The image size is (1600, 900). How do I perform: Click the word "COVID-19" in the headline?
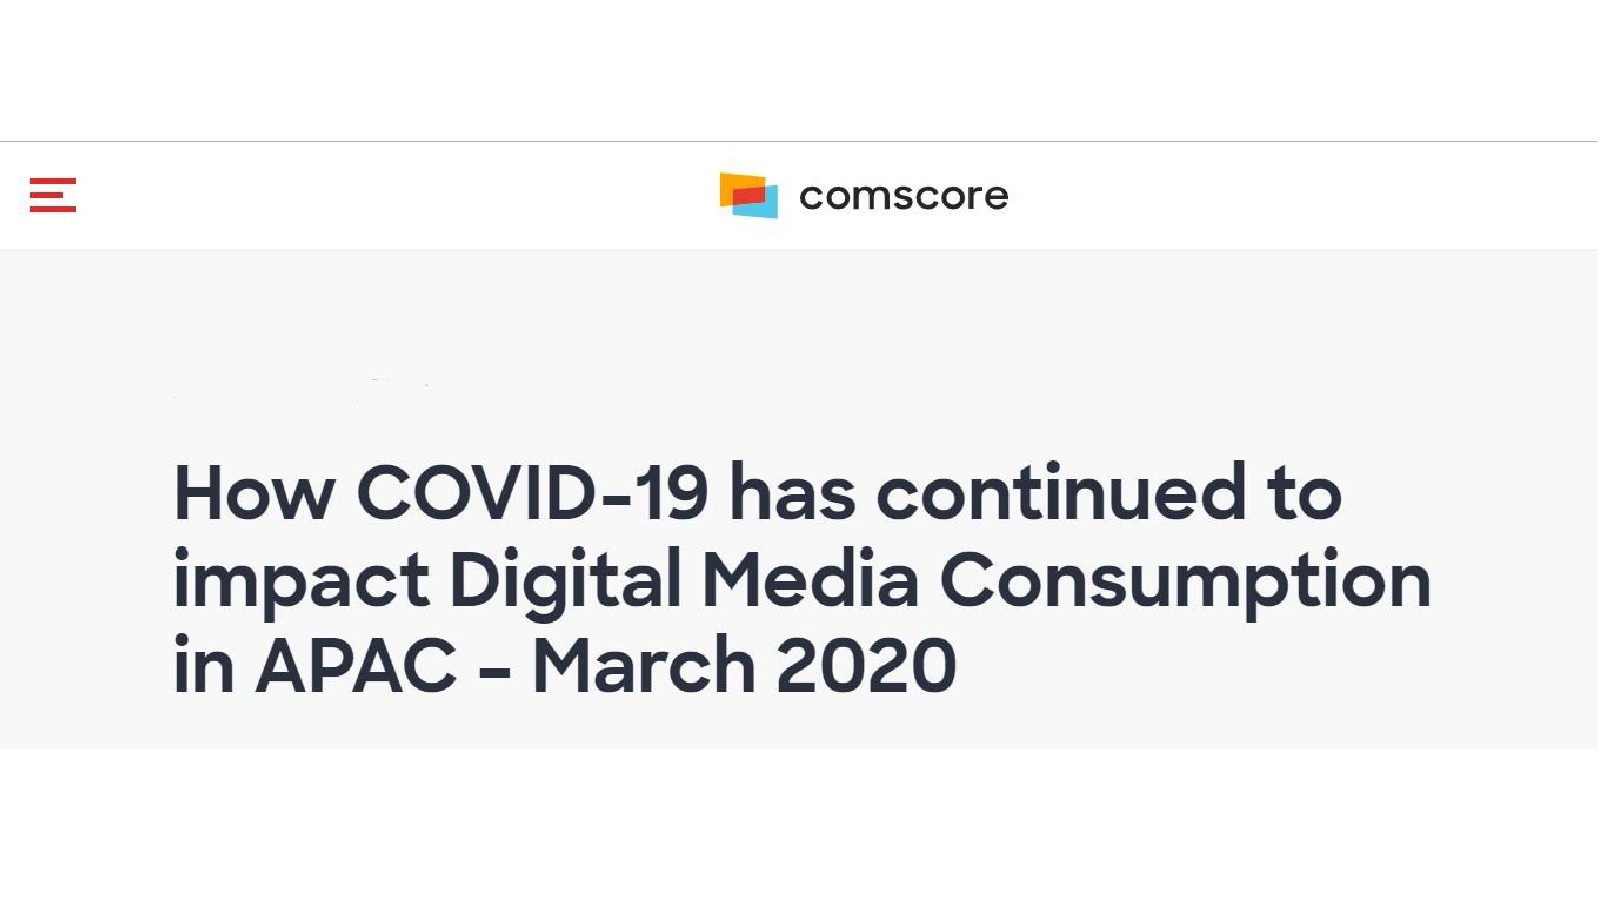pos(533,493)
